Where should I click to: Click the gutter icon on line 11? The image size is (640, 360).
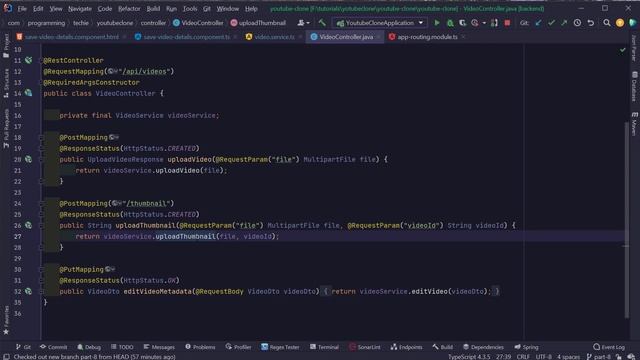pos(28,60)
